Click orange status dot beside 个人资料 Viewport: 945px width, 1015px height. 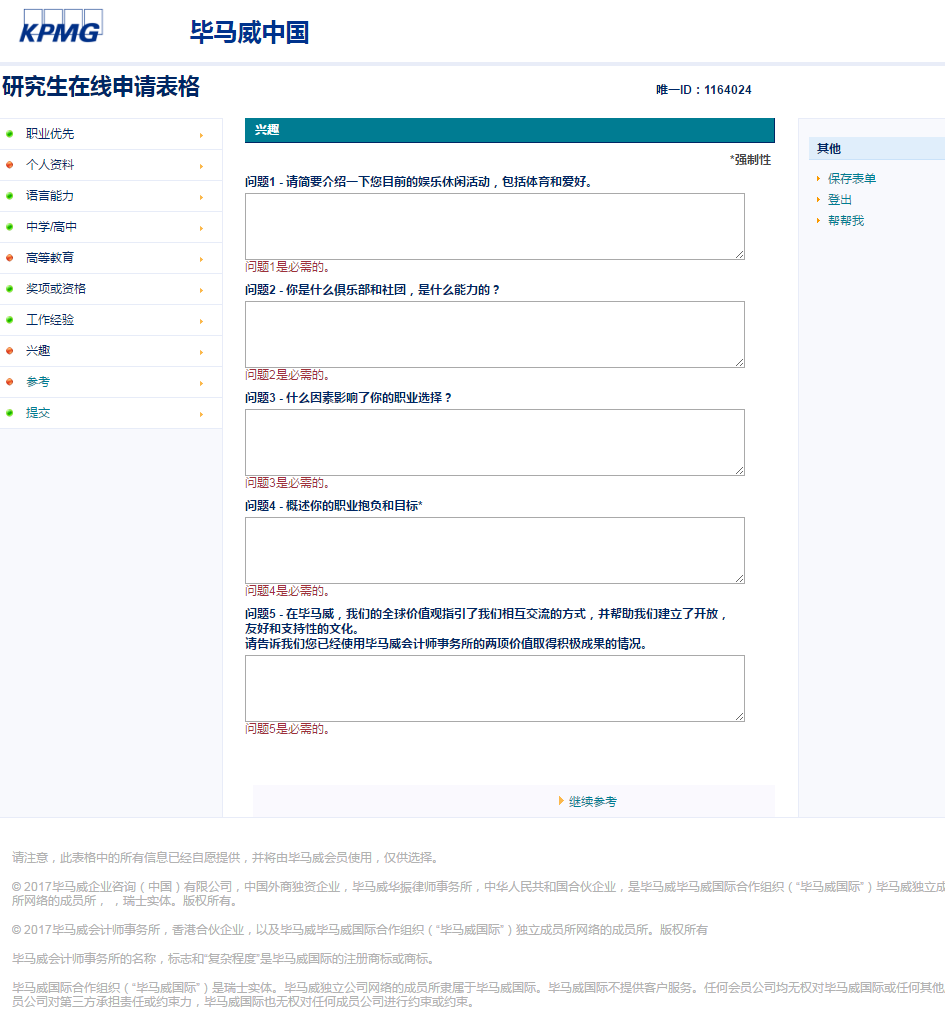10,165
